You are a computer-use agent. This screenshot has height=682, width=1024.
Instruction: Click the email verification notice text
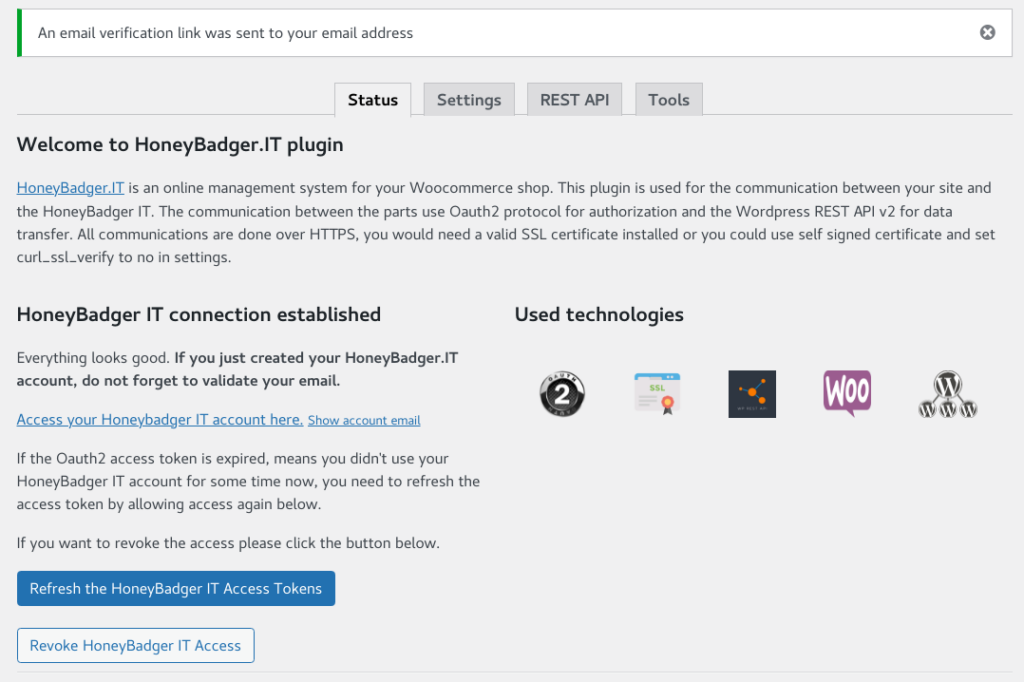225,33
